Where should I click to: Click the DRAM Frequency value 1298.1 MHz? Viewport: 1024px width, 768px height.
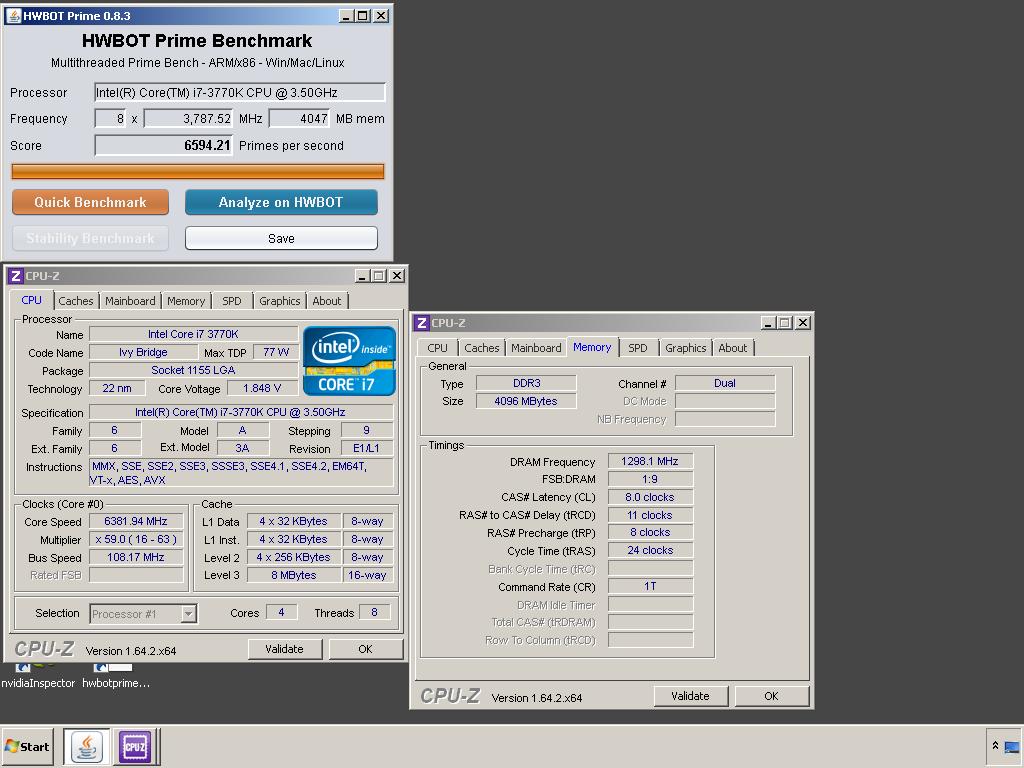650,461
